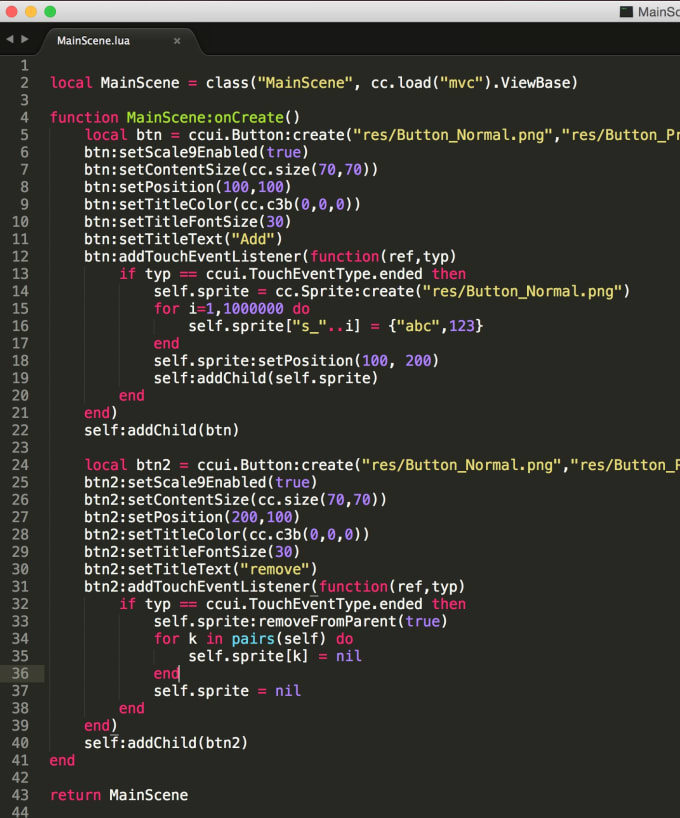Click on "function MainScene:onCreate()" text
The image size is (680, 818).
pyautogui.click(x=175, y=117)
